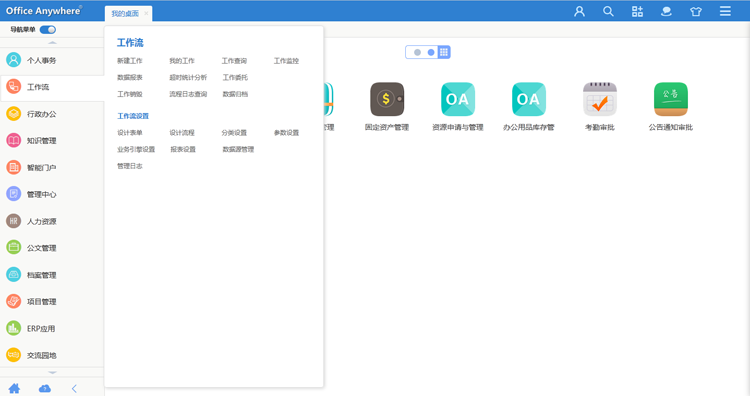
Task: Open 数据报表 in workflow menu
Action: point(130,77)
